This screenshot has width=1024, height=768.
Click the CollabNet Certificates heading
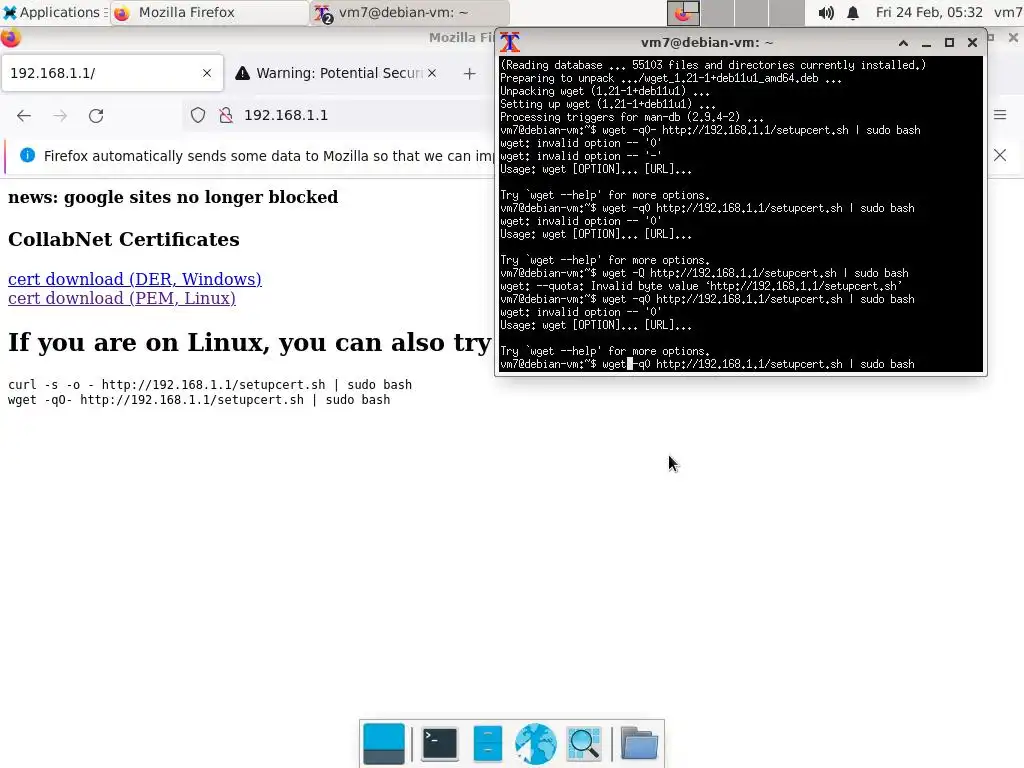(x=123, y=239)
